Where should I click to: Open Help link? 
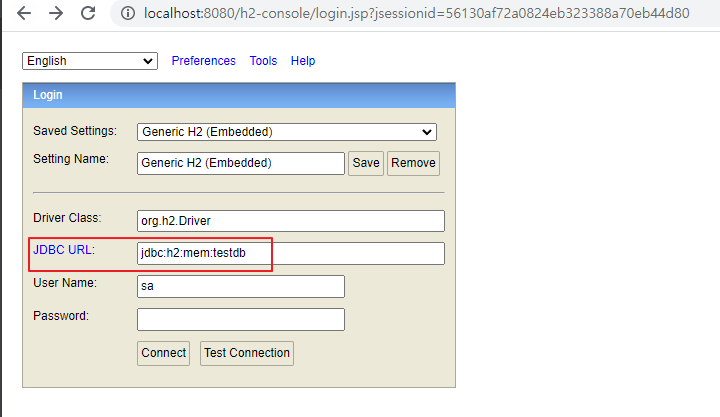(303, 61)
